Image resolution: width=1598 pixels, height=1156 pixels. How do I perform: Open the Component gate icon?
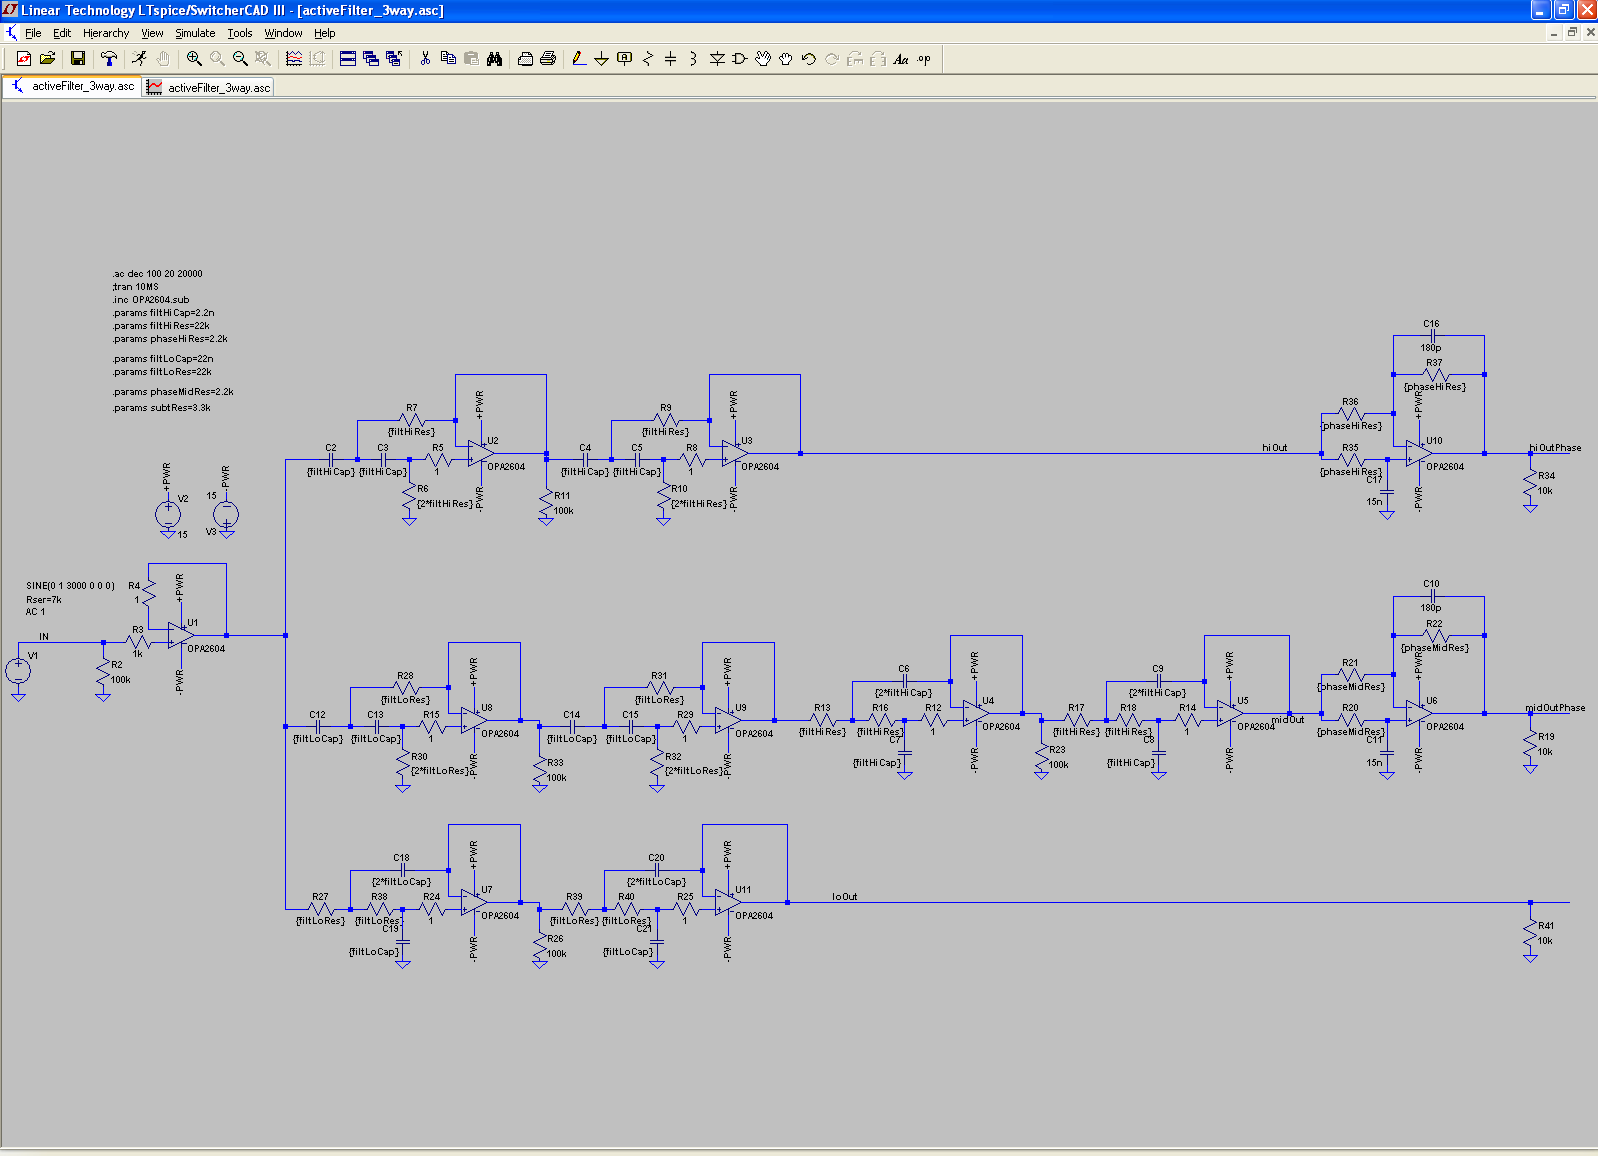(x=740, y=59)
